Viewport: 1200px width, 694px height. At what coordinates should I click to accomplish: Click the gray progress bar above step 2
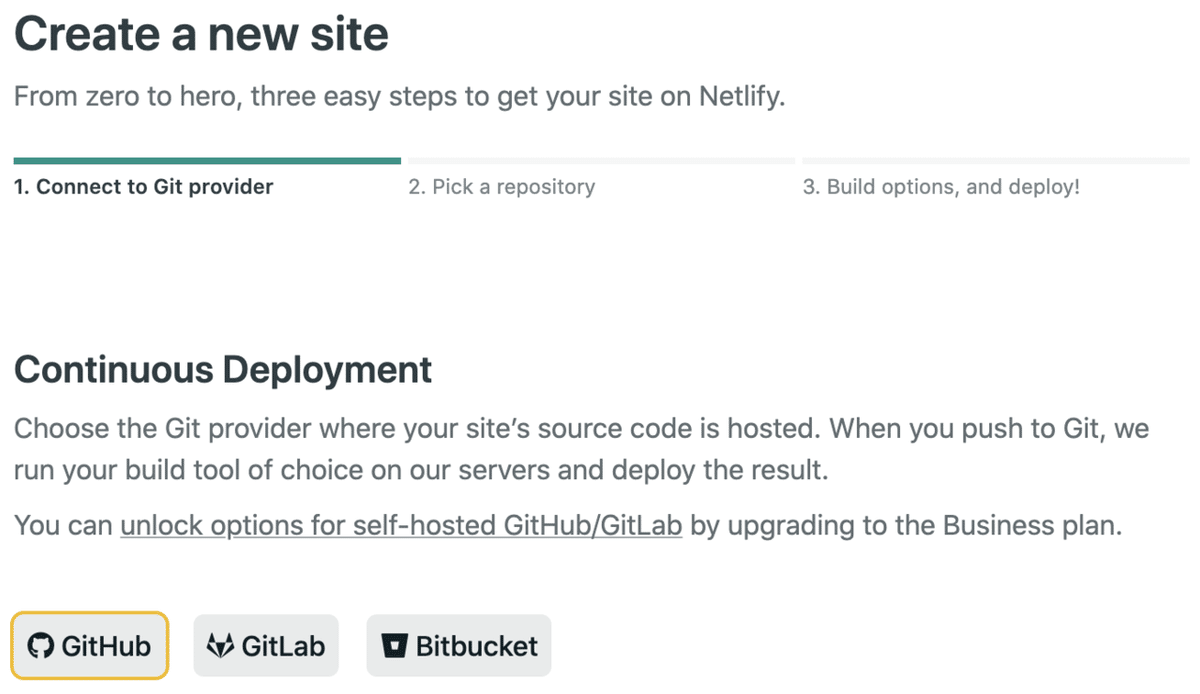(x=601, y=160)
